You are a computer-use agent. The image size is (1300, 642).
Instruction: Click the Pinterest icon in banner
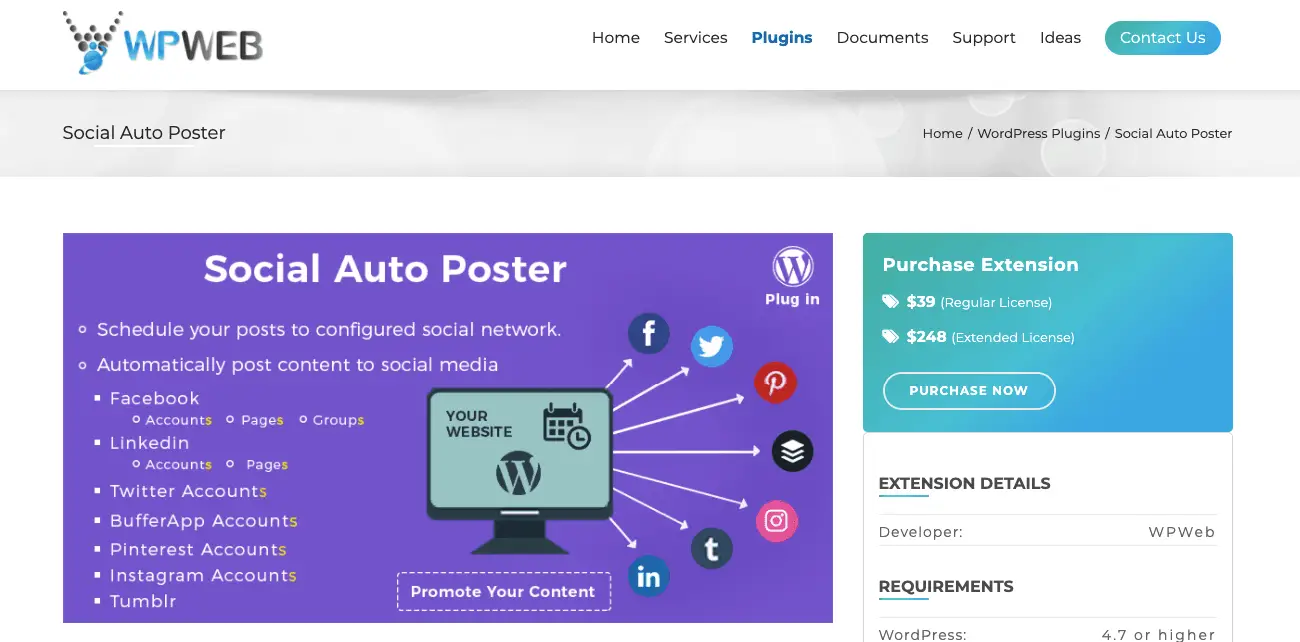(x=775, y=383)
